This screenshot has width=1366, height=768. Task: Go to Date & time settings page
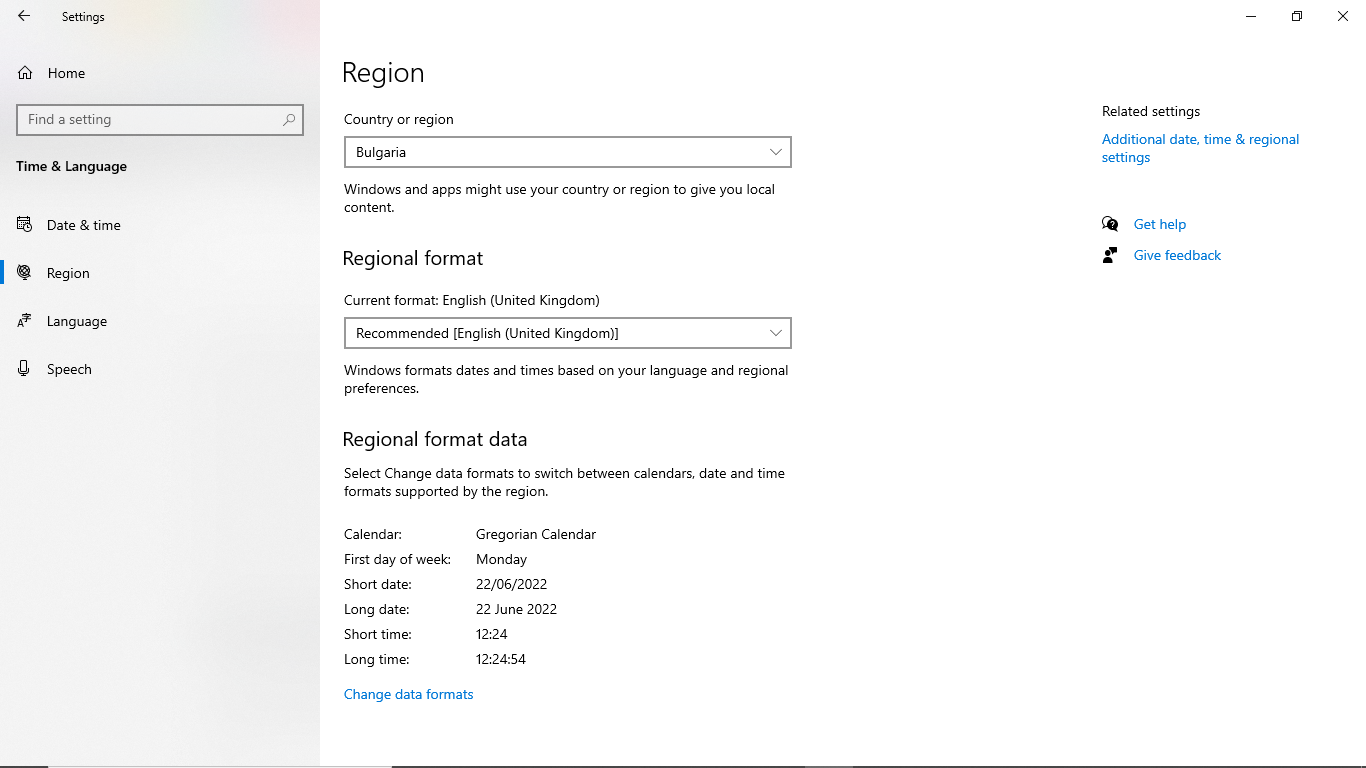pos(84,225)
